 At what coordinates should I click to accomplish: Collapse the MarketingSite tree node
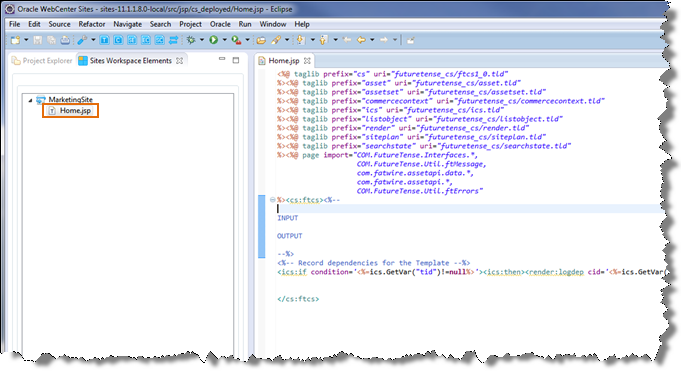(x=30, y=100)
